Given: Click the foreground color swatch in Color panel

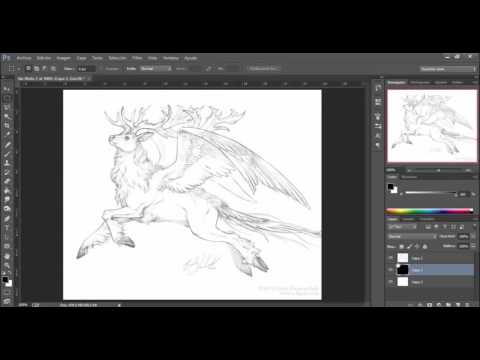Looking at the screenshot, I should pyautogui.click(x=390, y=187).
